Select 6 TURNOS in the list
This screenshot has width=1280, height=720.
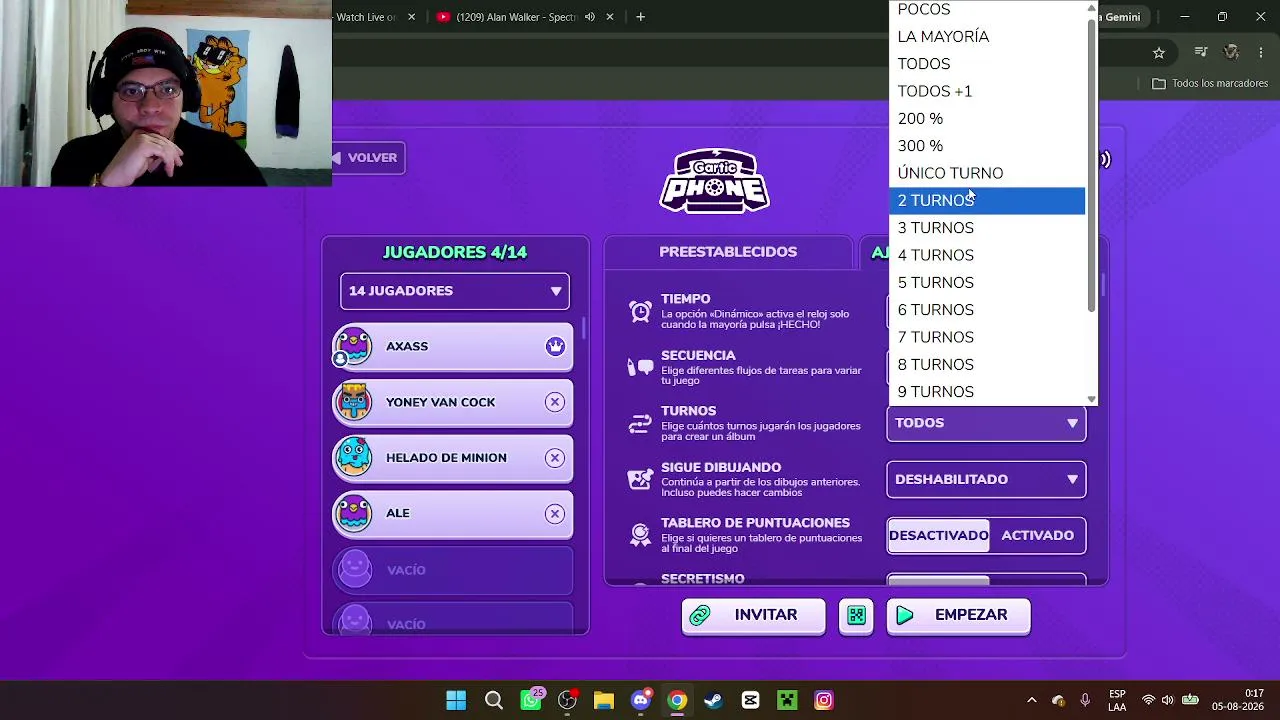987,310
